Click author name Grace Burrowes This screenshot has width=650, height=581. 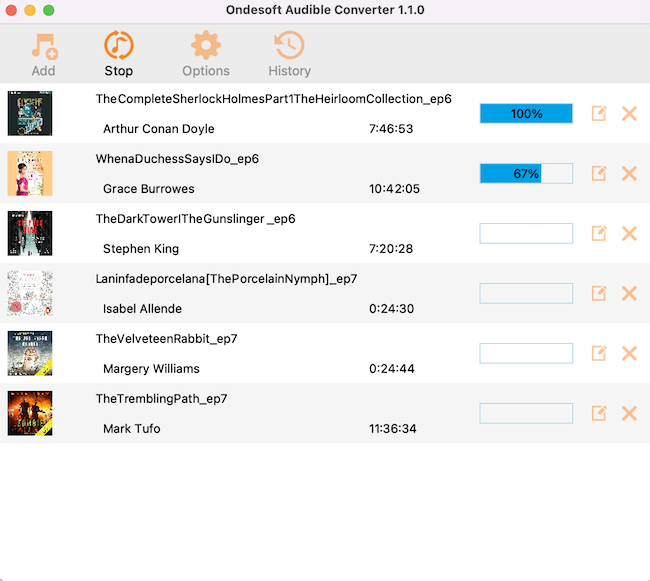pyautogui.click(x=149, y=189)
